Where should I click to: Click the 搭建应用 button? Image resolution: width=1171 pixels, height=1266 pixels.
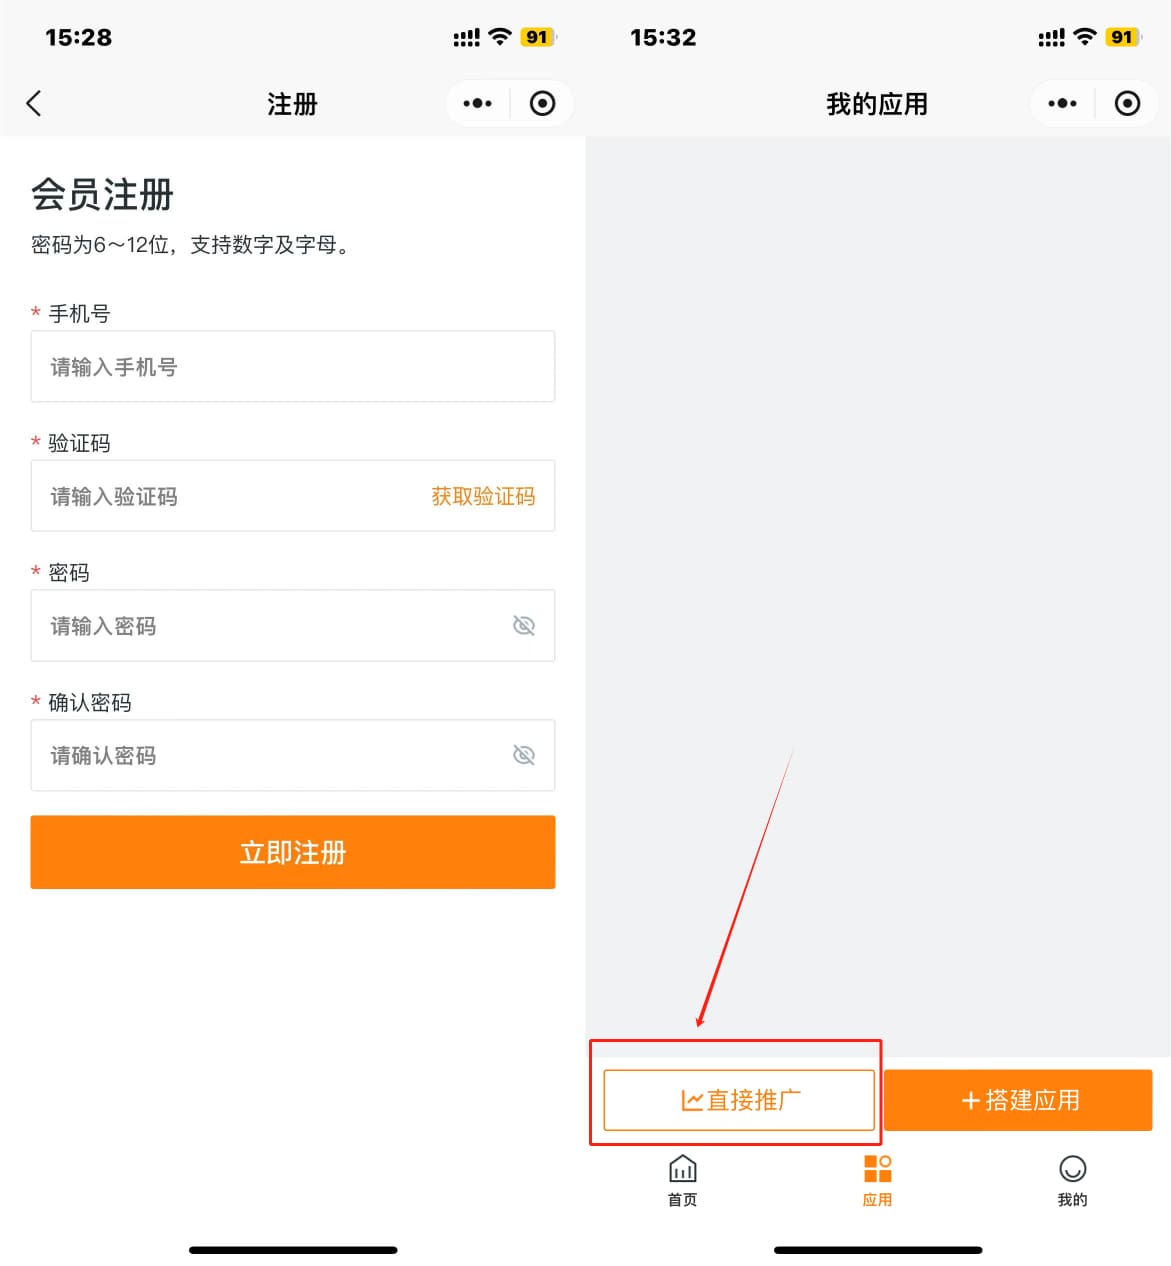tap(1018, 1100)
